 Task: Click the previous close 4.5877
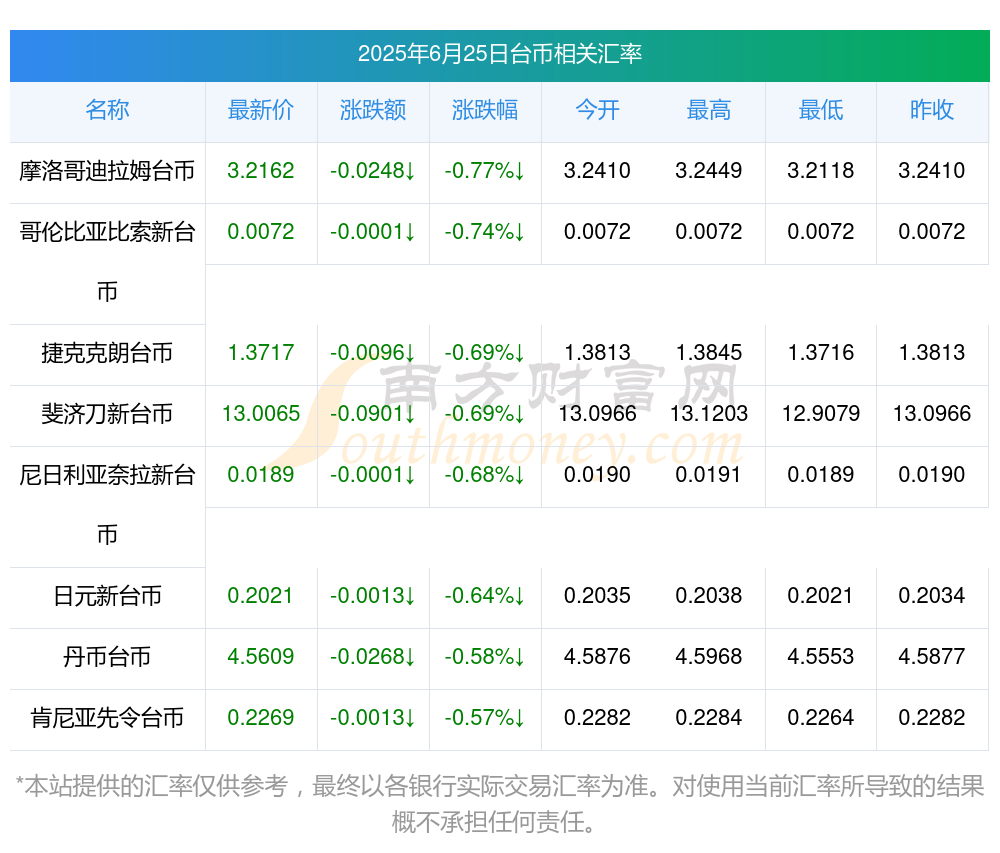[932, 657]
